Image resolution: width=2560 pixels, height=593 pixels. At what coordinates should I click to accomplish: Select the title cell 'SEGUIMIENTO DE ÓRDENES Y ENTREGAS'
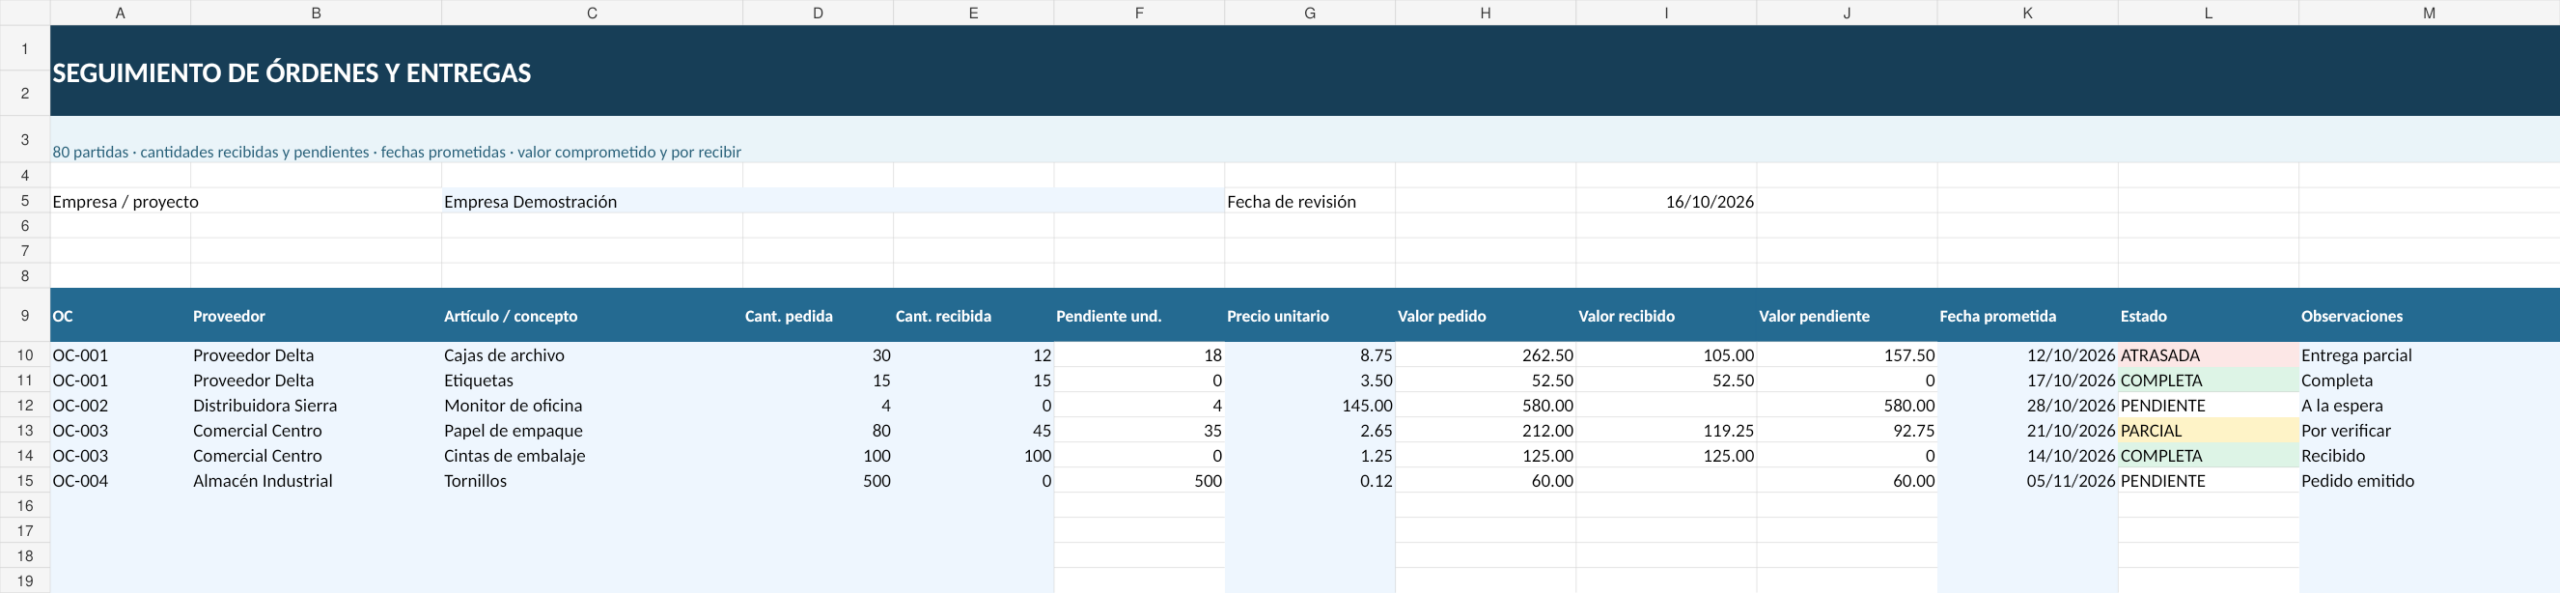tap(1305, 71)
